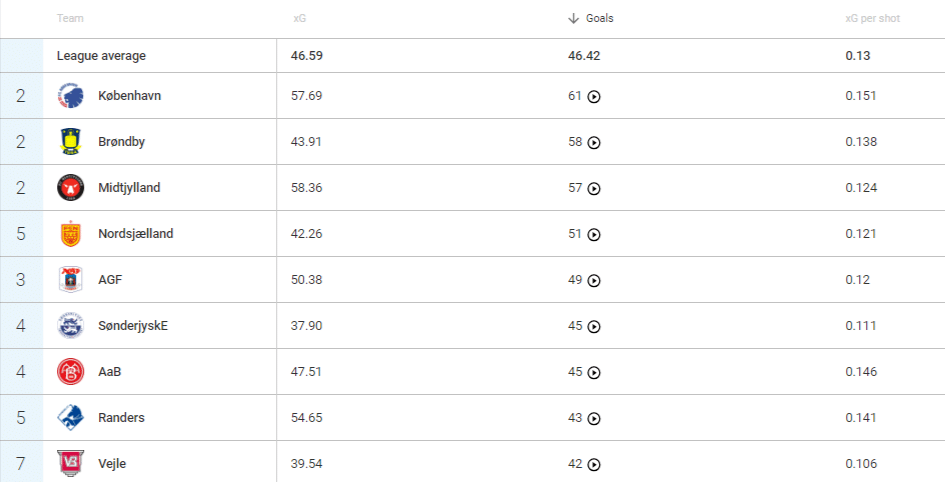Play Vejle's 42 goals video
945x482 pixels.
(x=594, y=464)
